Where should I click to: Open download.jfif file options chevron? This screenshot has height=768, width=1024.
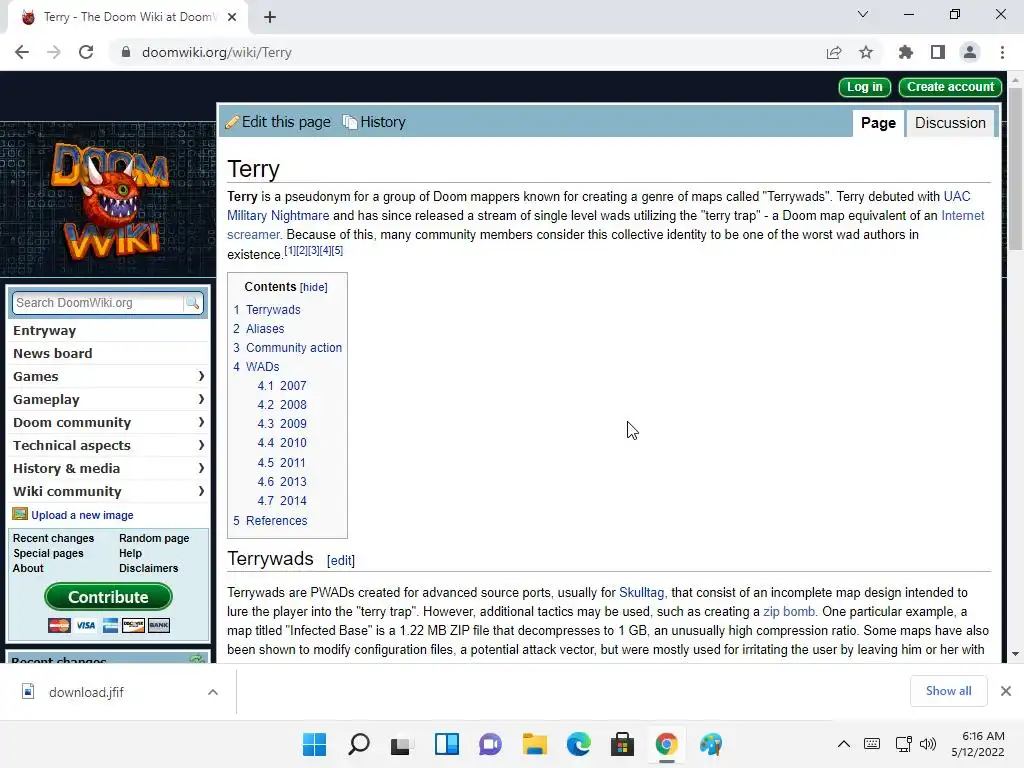213,692
